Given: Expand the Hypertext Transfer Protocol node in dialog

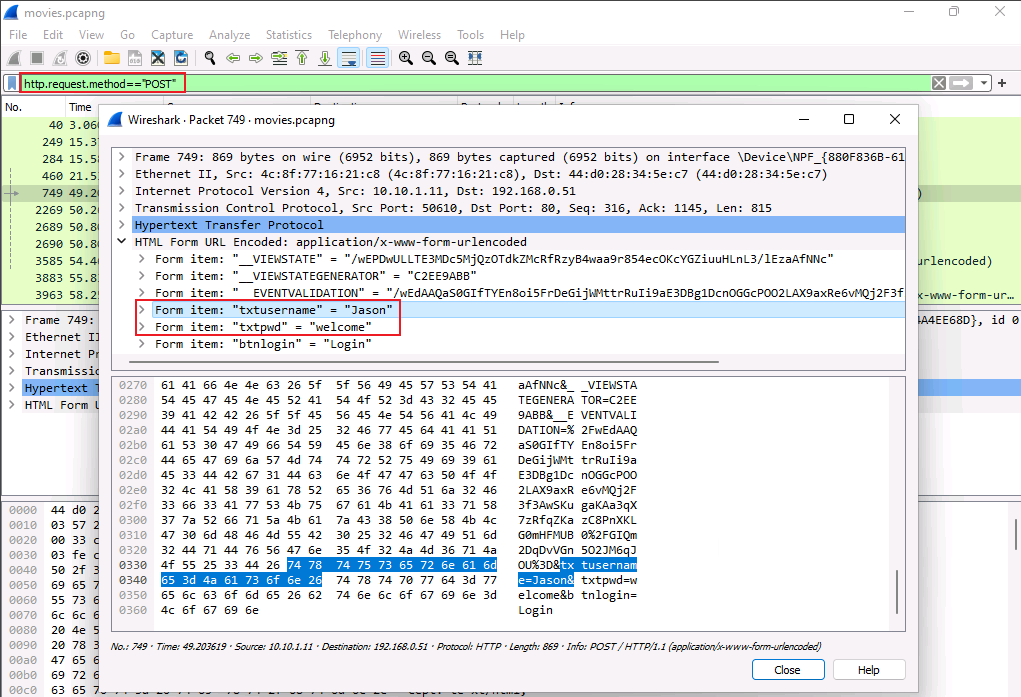Looking at the screenshot, I should (x=122, y=225).
